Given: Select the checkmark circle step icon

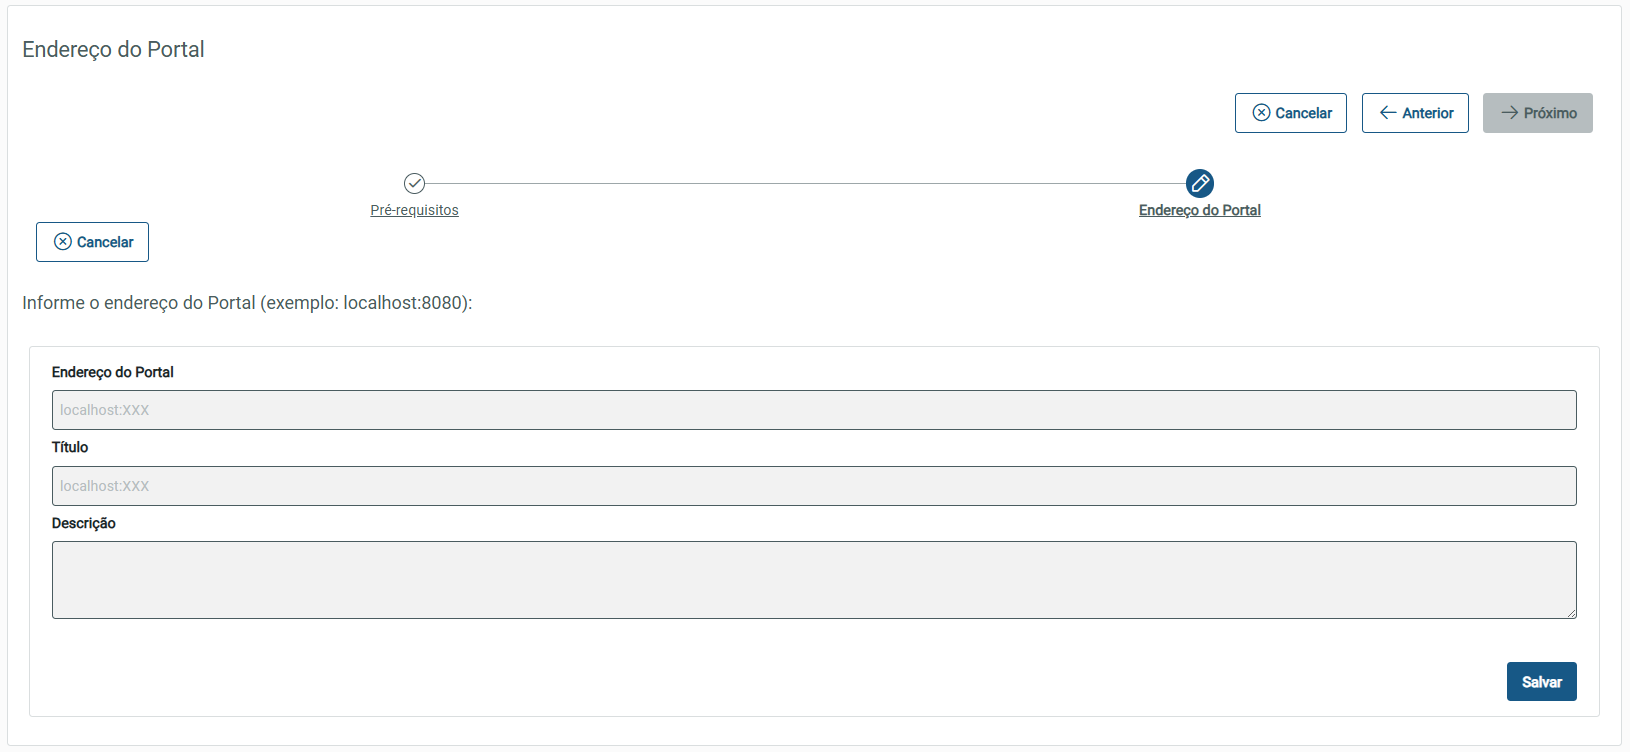Looking at the screenshot, I should pyautogui.click(x=414, y=183).
